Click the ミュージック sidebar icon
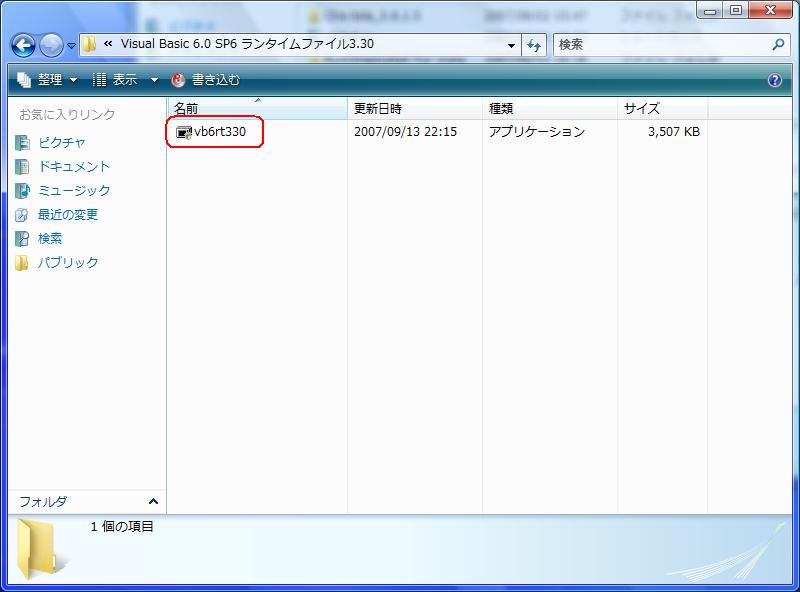This screenshot has width=800, height=592. point(22,191)
